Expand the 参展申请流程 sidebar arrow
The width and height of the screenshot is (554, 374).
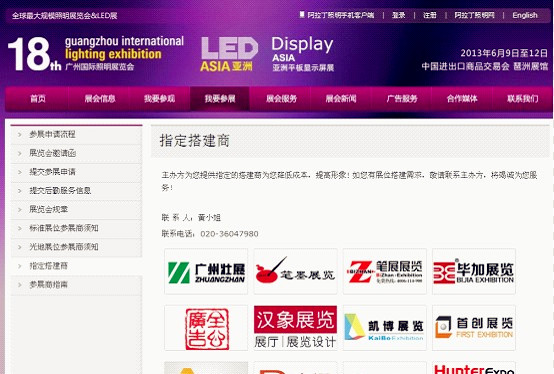point(19,135)
